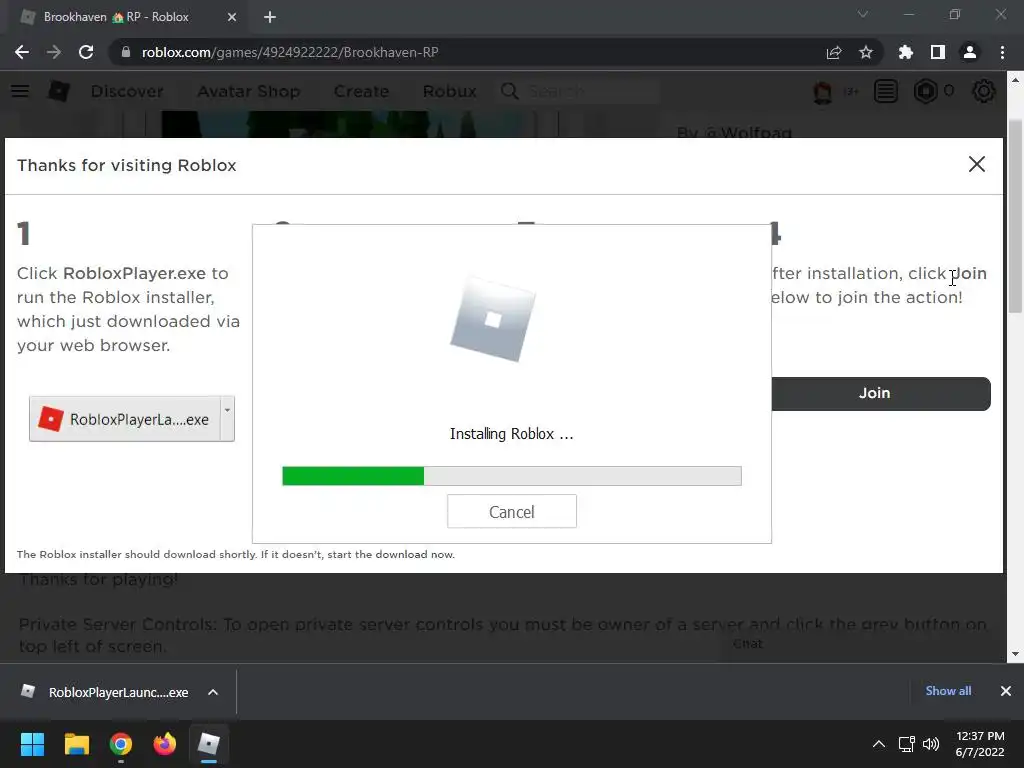Open the Discover menu item

(x=127, y=91)
